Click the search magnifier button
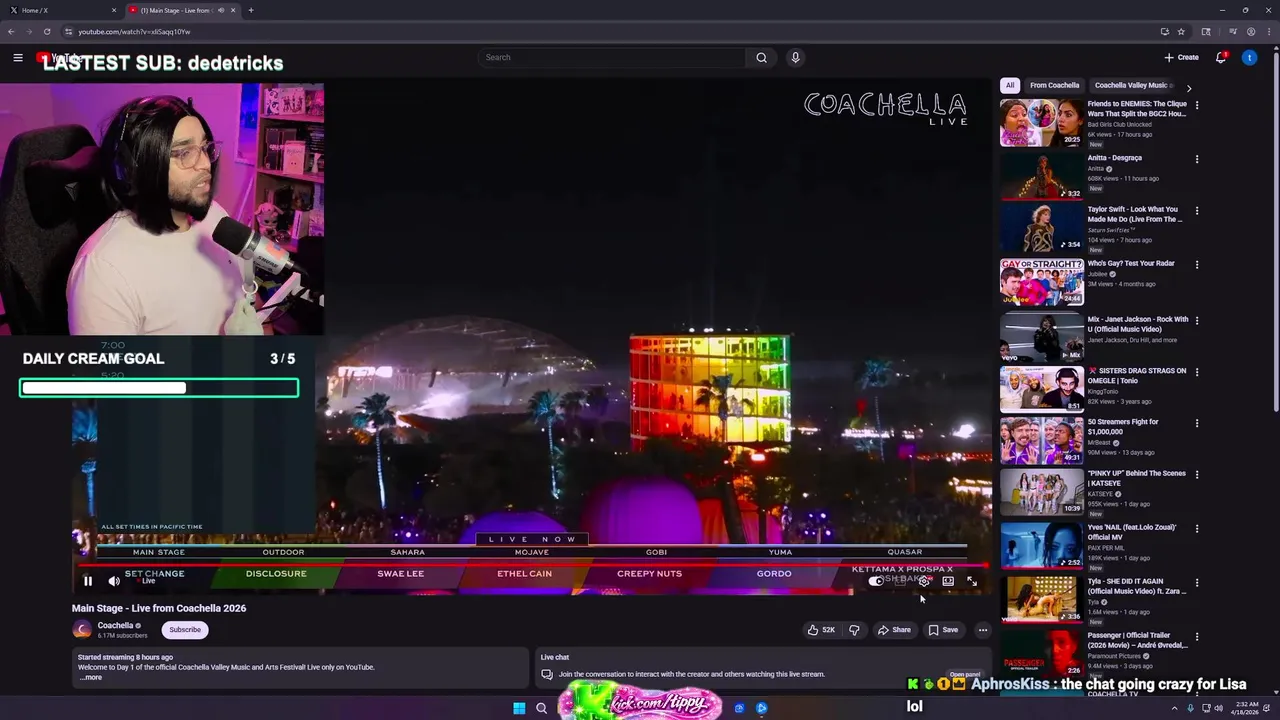 [x=761, y=57]
